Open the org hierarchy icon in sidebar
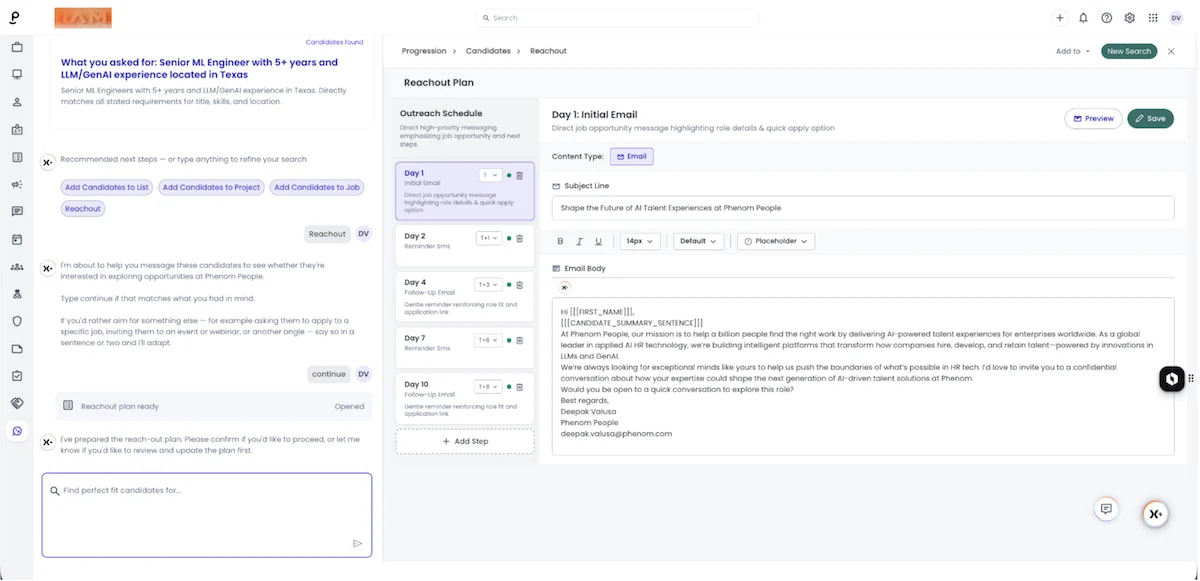 pyautogui.click(x=17, y=294)
